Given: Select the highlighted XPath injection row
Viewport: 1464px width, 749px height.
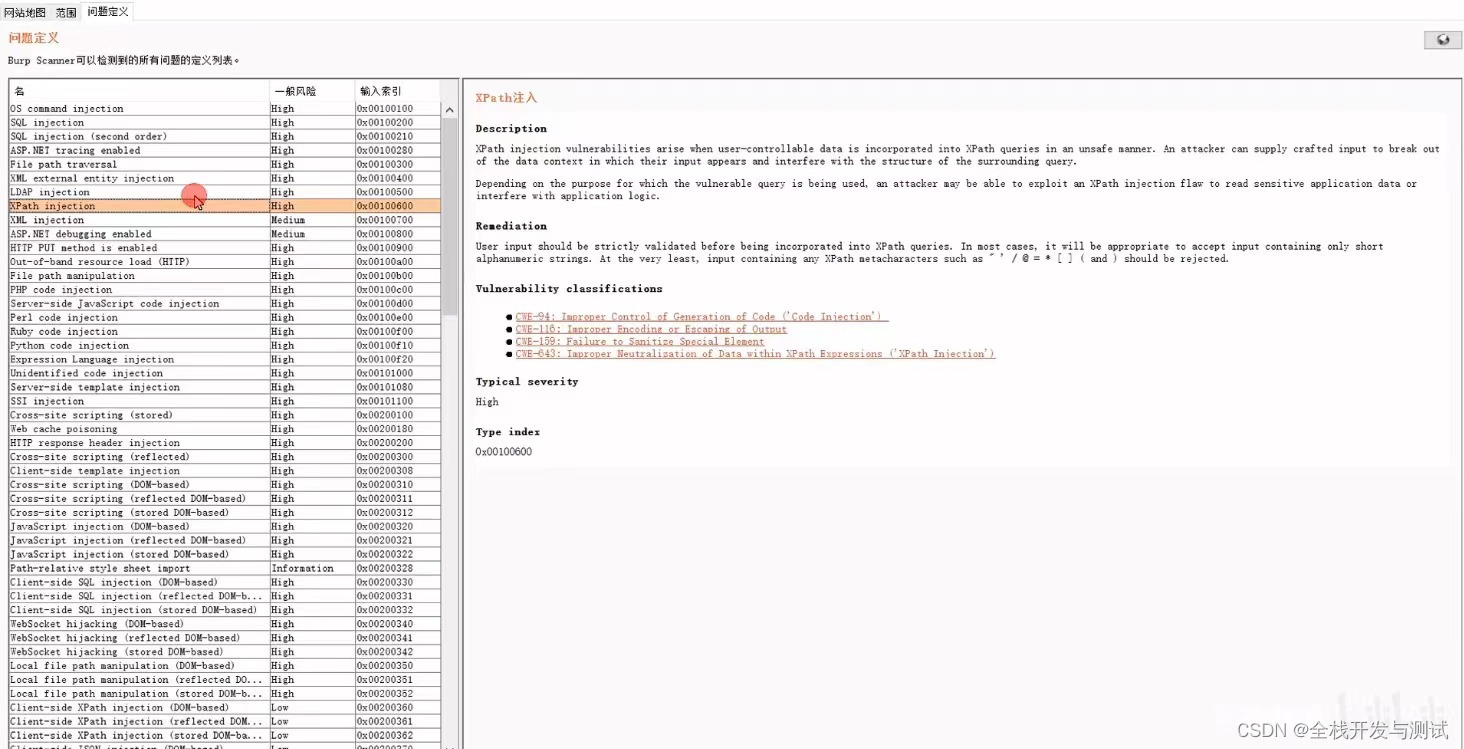Looking at the screenshot, I should 225,206.
